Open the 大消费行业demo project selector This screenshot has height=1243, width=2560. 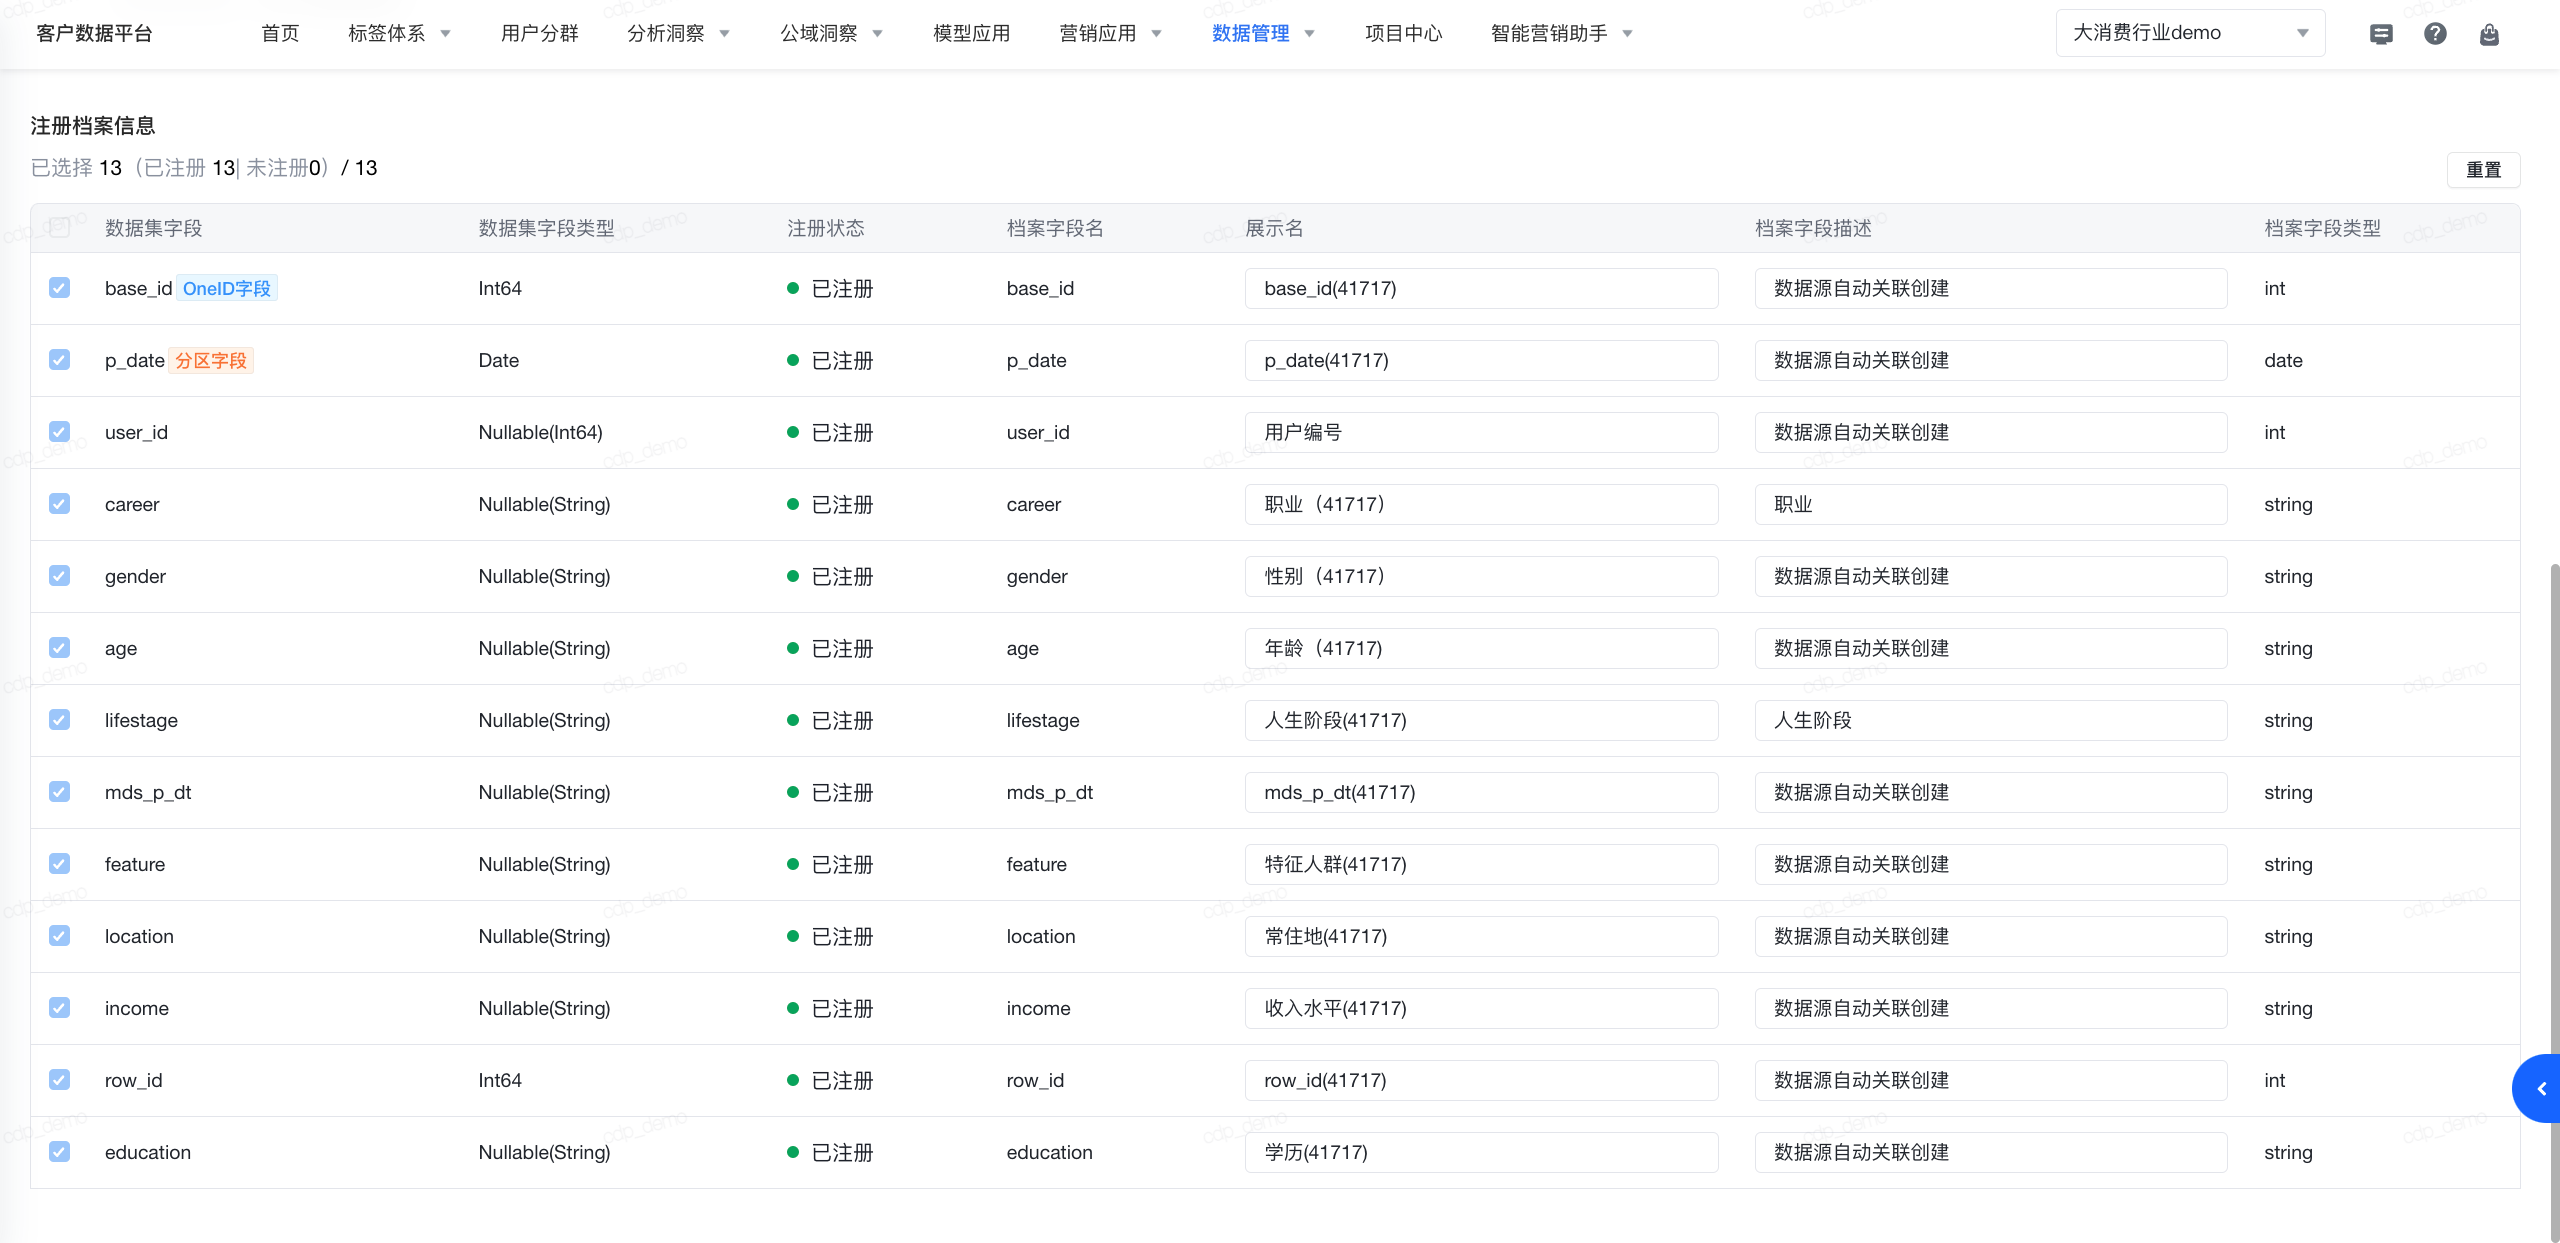[x=2190, y=33]
